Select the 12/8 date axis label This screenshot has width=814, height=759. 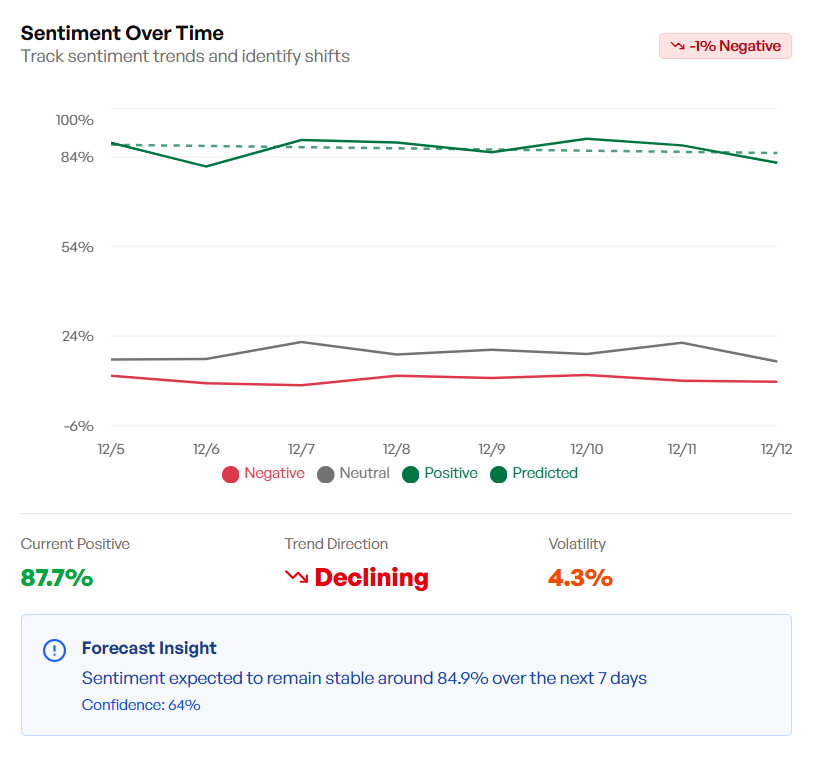point(396,450)
